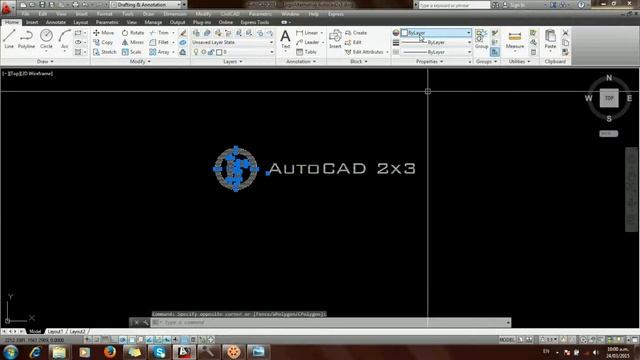Click the TOP face of the ViewCube

pos(609,98)
